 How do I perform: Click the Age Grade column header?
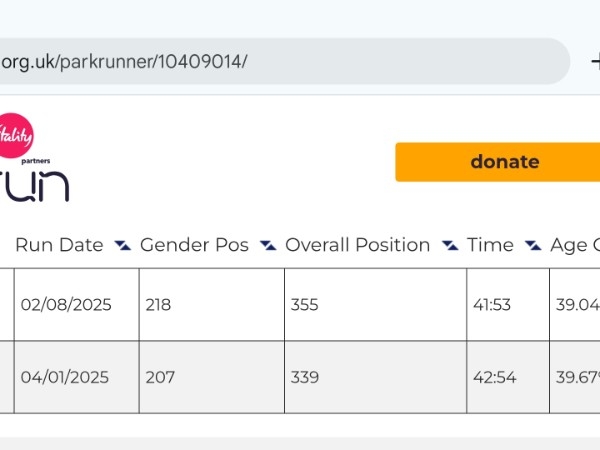(575, 246)
